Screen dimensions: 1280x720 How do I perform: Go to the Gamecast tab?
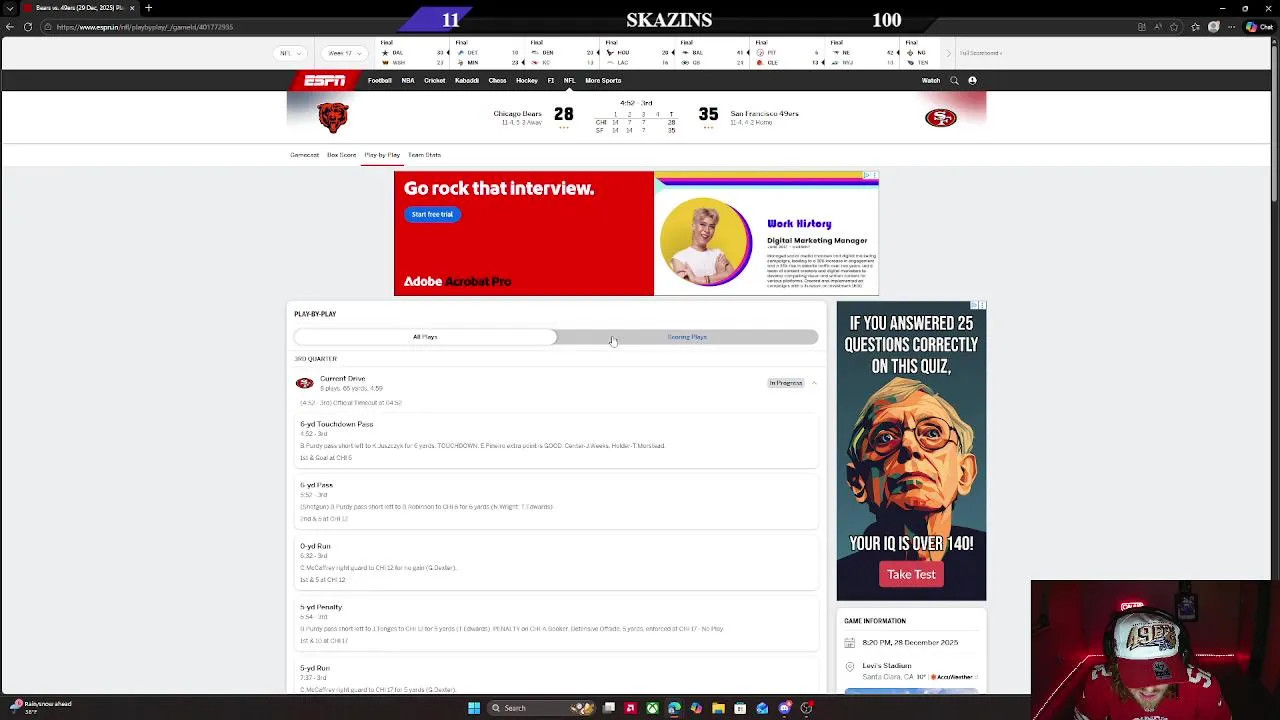pyautogui.click(x=304, y=155)
